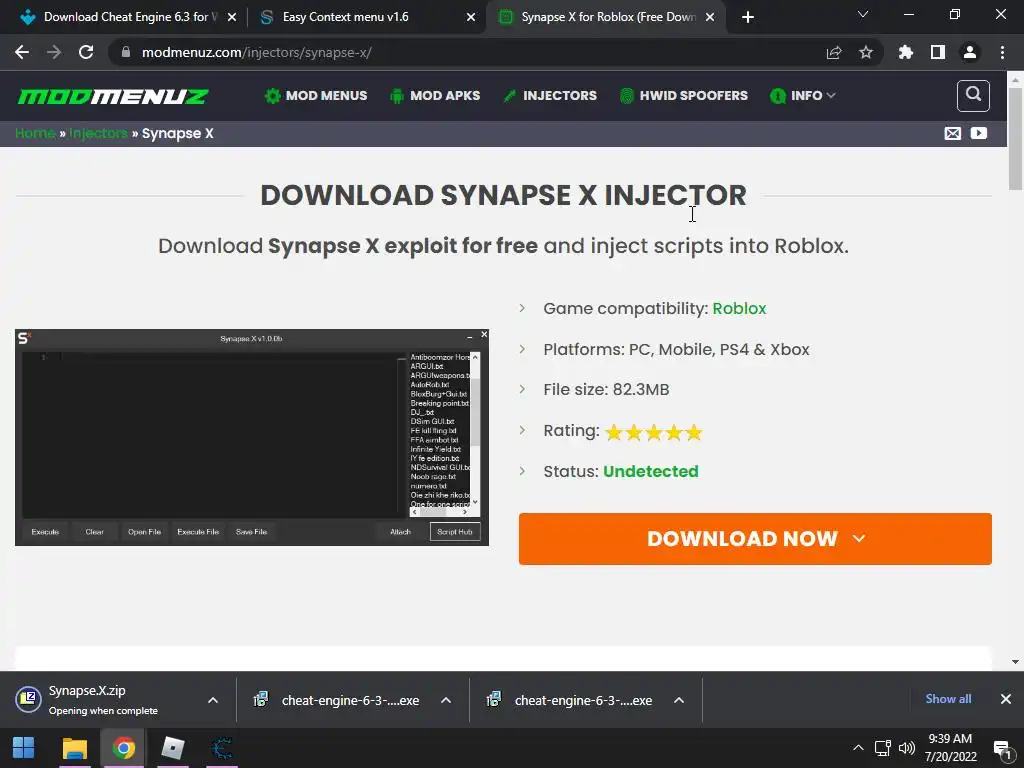Open the notification center icon
1024x768 pixels.
click(1002, 748)
